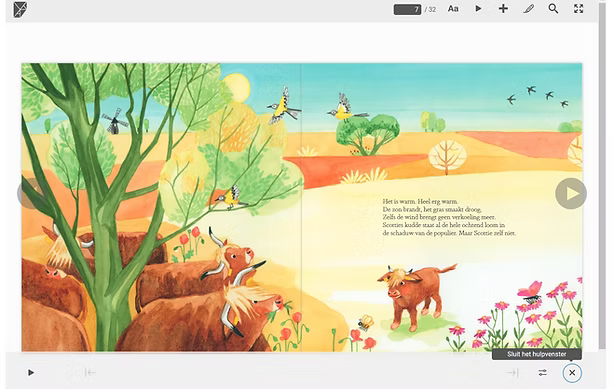This screenshot has height=389, width=614.
Task: Click the text line 'Het is warm. Heel erg warm.'
Action: pyautogui.click(x=420, y=201)
